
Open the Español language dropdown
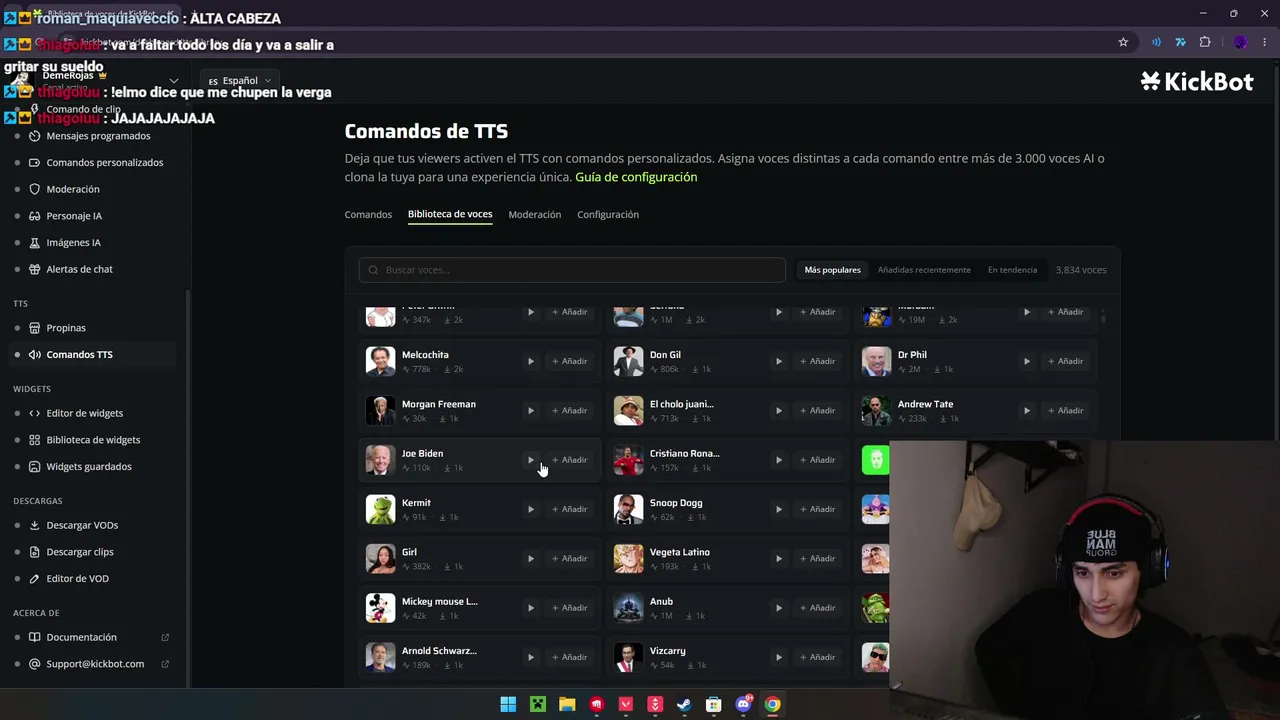tap(240, 80)
